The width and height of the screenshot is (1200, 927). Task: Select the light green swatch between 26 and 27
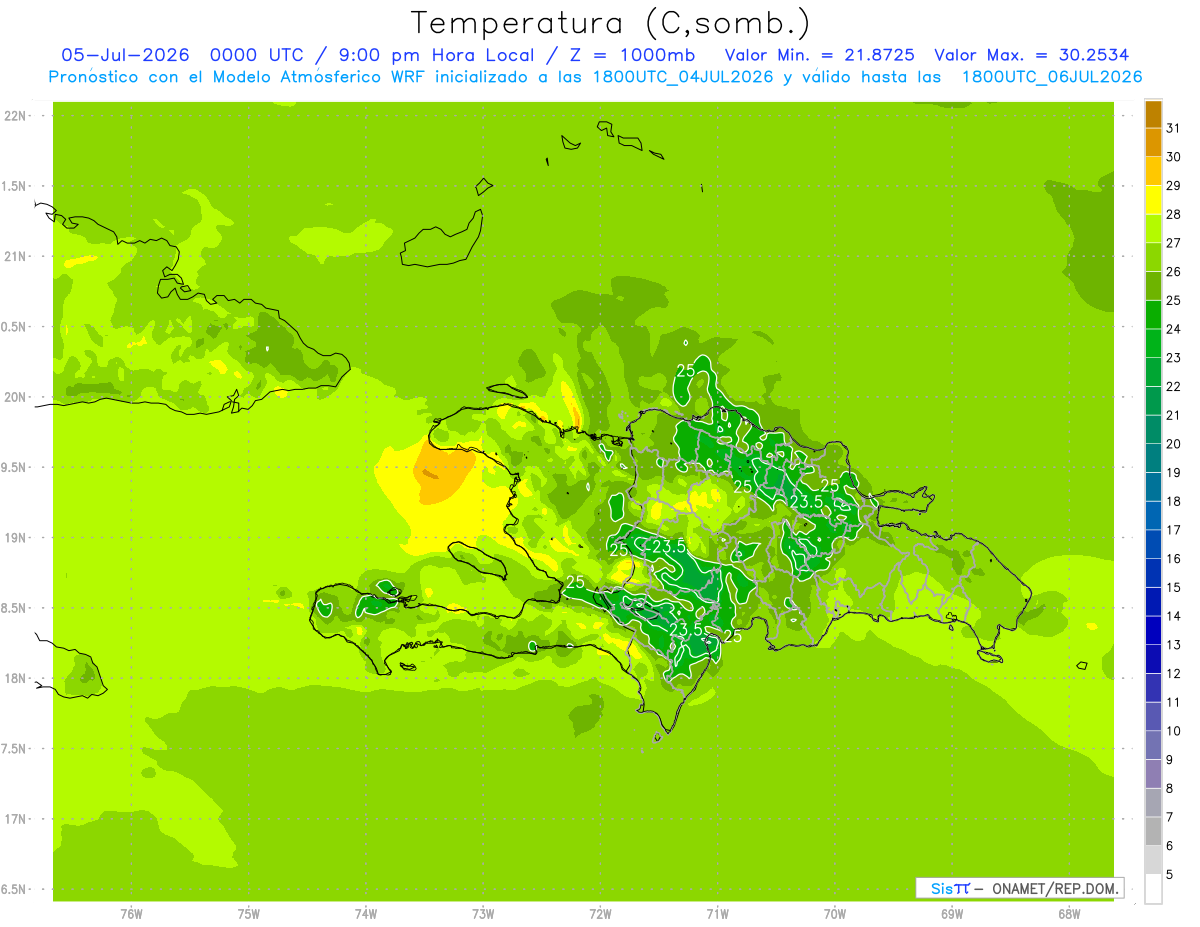click(1153, 257)
